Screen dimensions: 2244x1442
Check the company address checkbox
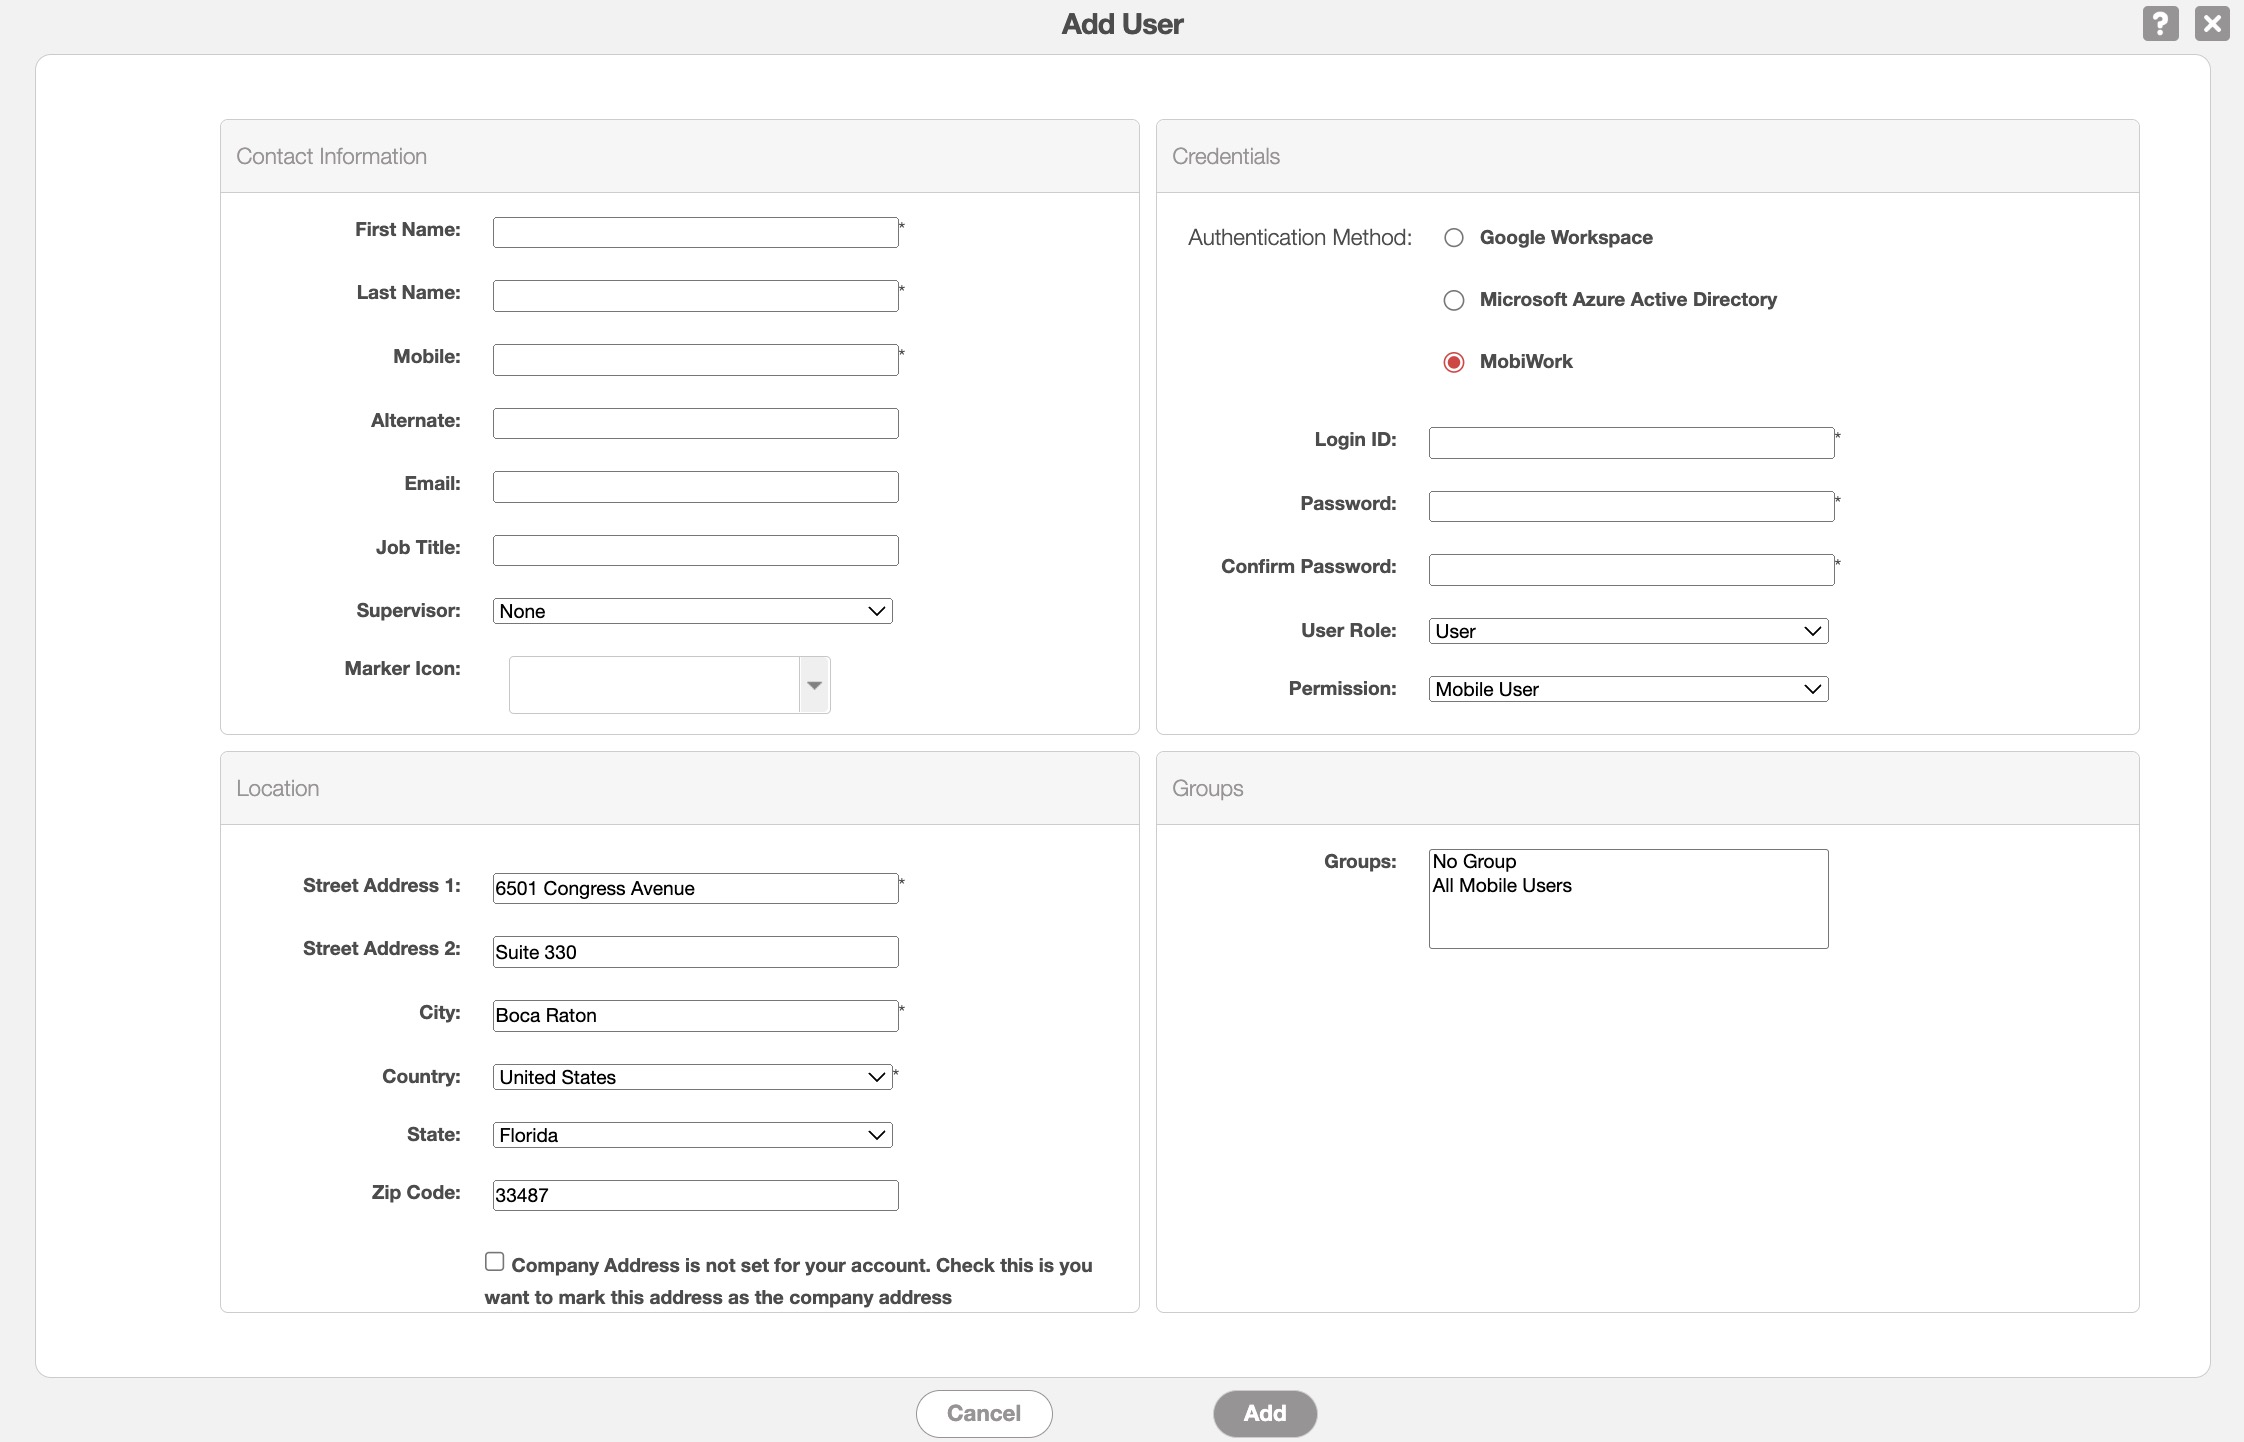tap(494, 1262)
